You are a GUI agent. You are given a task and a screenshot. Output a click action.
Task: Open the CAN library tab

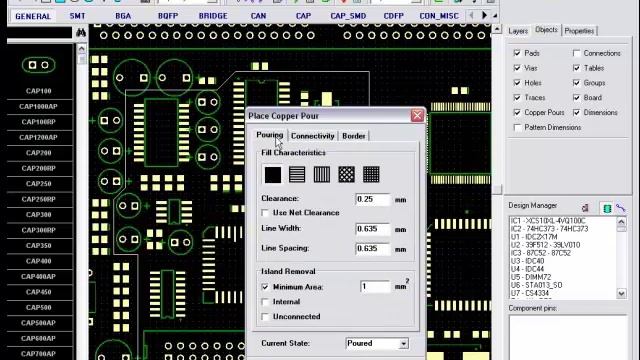[x=258, y=16]
